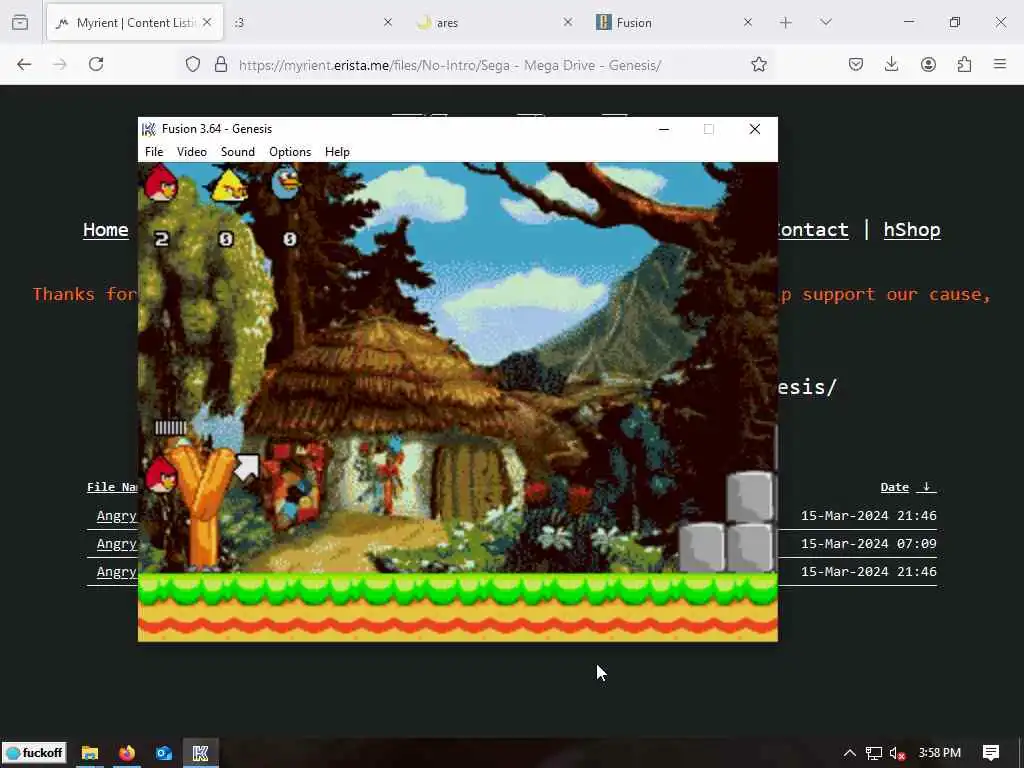The width and height of the screenshot is (1024, 768).
Task: Click the Fusion emulator taskbar icon
Action: [200, 753]
